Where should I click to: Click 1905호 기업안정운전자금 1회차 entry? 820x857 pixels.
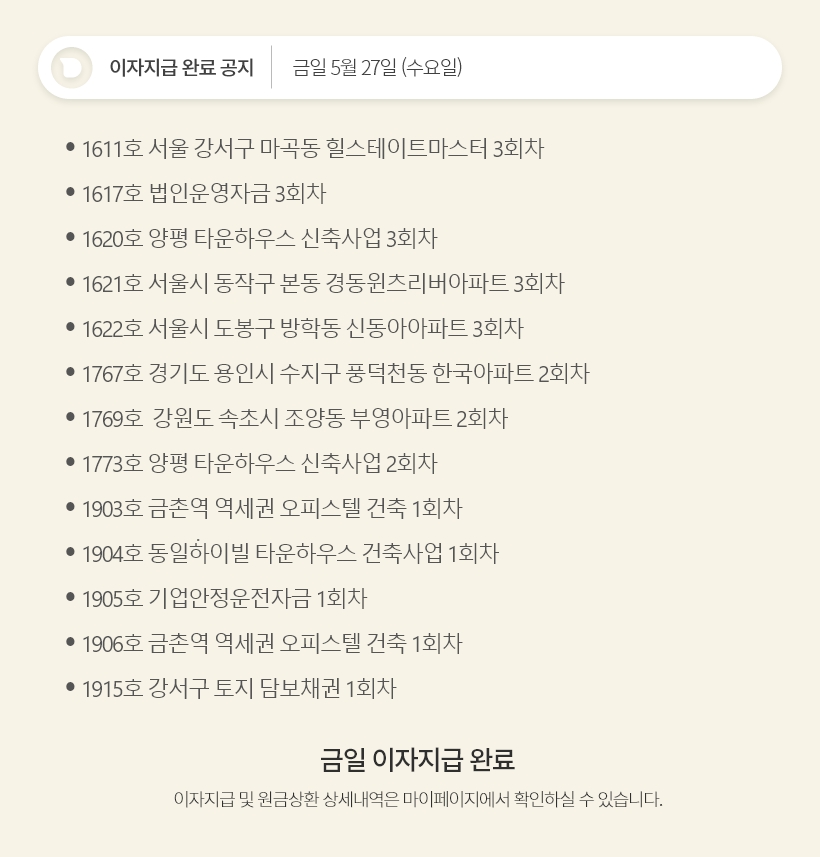(x=224, y=599)
